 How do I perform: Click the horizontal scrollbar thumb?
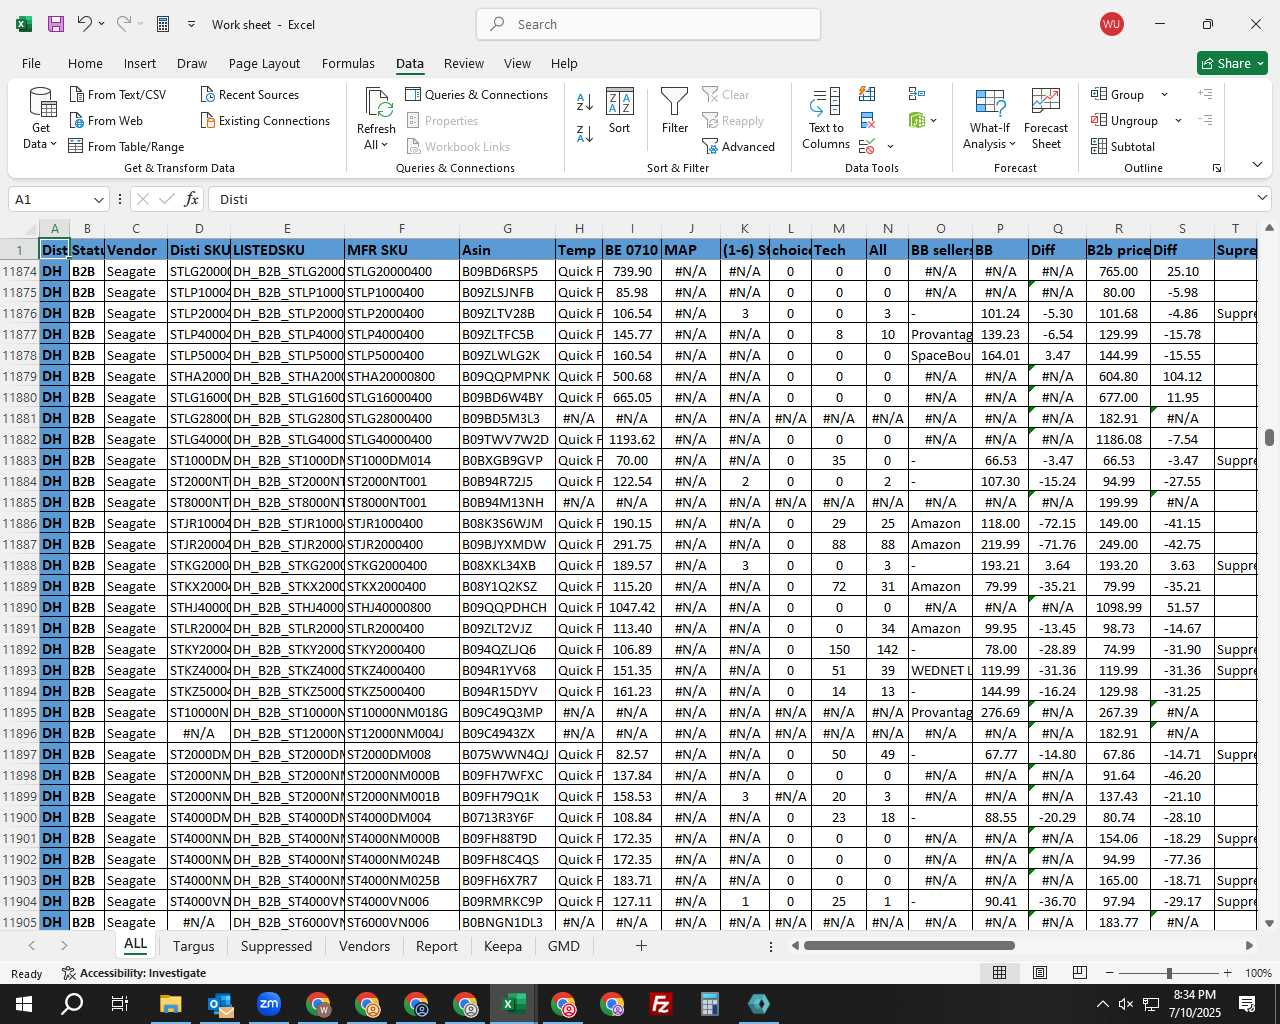pyautogui.click(x=909, y=945)
